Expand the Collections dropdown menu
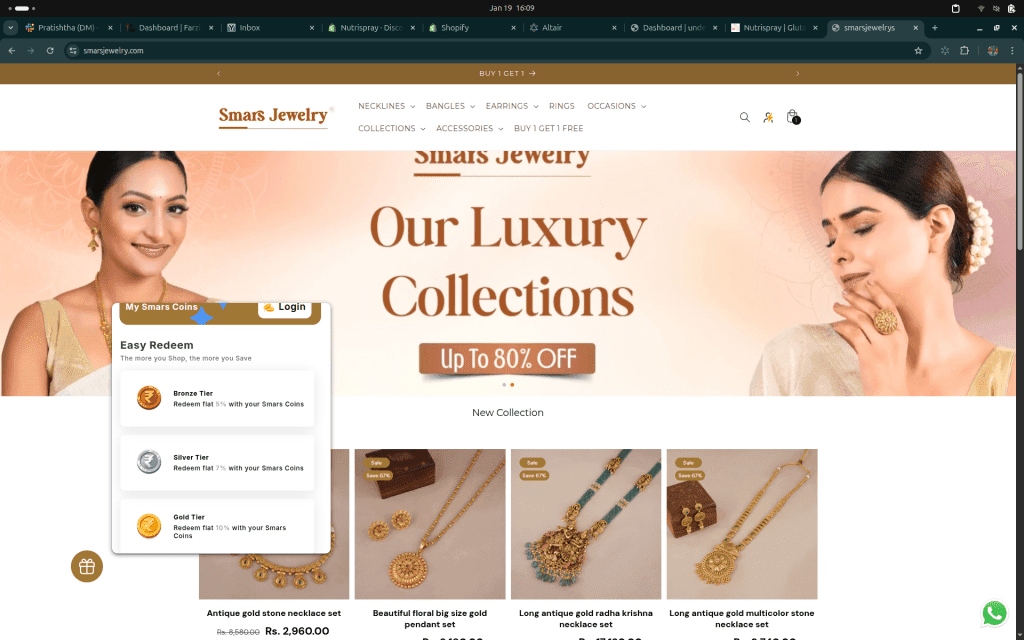This screenshot has width=1024, height=640. point(392,129)
